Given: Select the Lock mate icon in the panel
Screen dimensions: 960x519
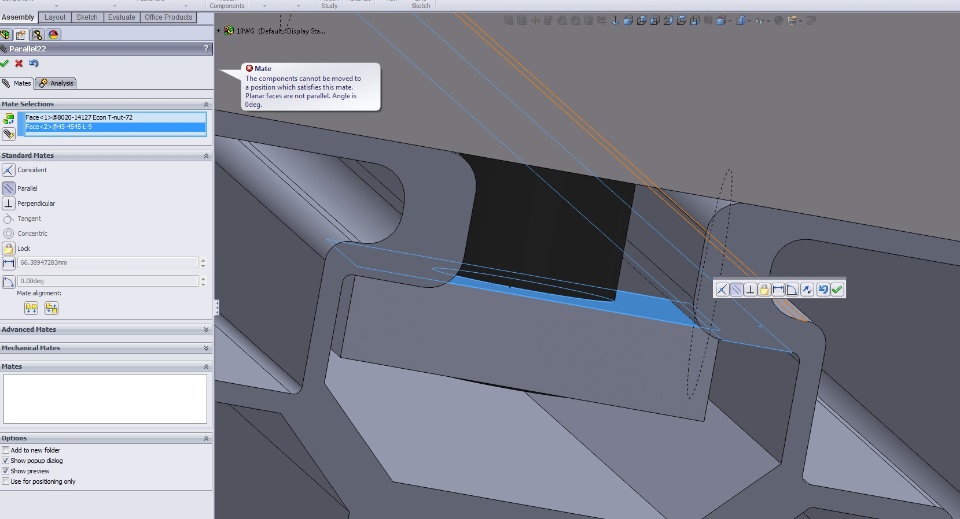Looking at the screenshot, I should [9, 248].
